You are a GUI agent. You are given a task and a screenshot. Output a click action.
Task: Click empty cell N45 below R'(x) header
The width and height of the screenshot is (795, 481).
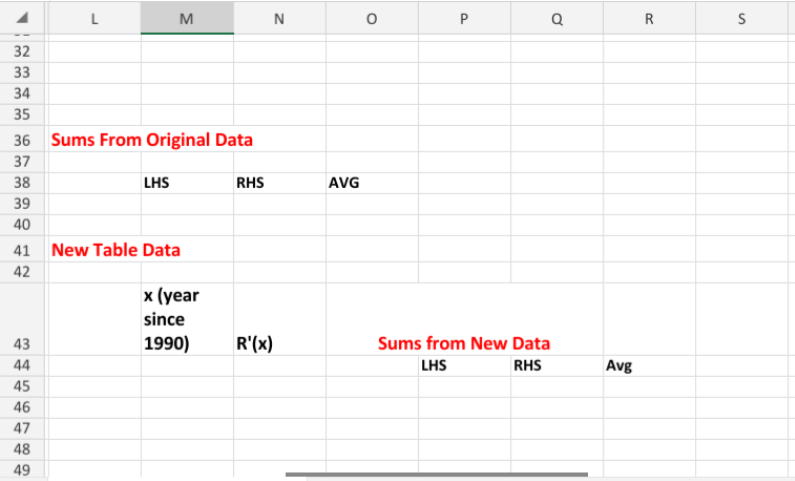(279, 386)
